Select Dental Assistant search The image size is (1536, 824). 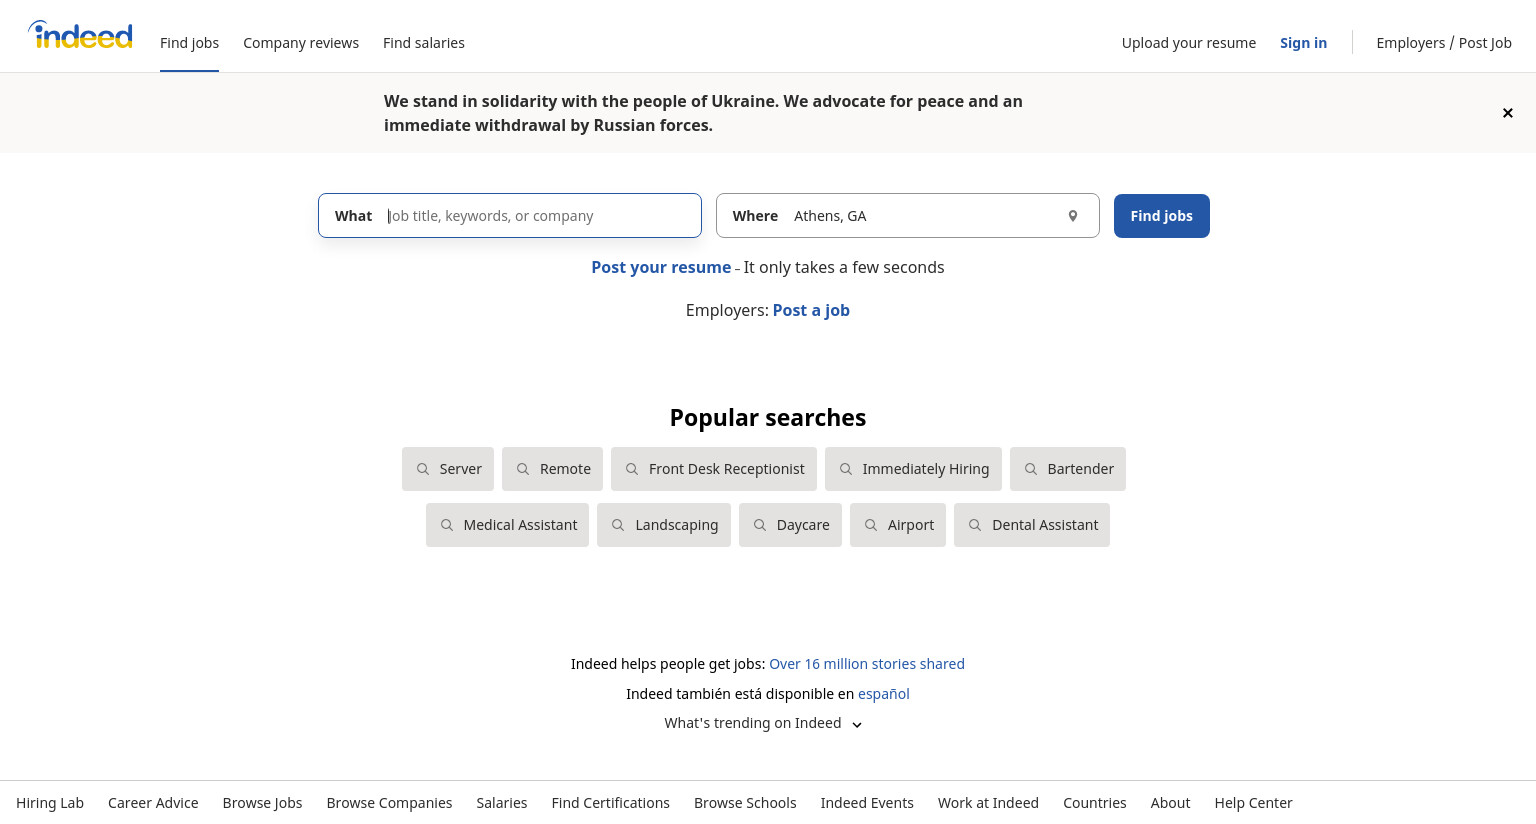[x=1032, y=525]
